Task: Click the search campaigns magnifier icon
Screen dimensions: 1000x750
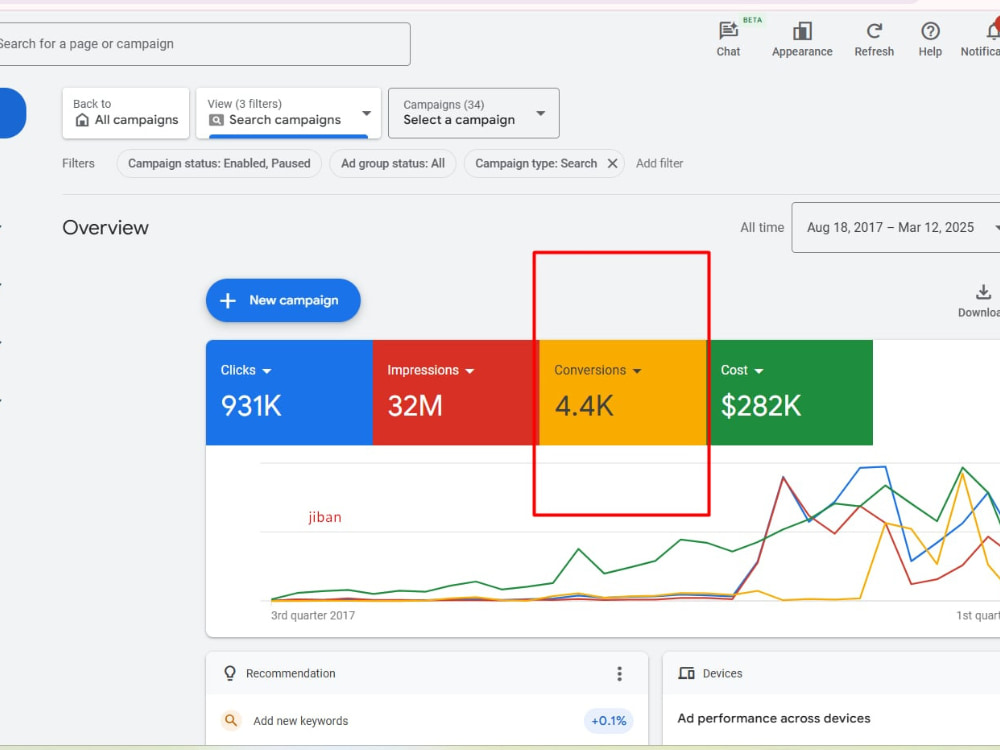Action: point(216,120)
